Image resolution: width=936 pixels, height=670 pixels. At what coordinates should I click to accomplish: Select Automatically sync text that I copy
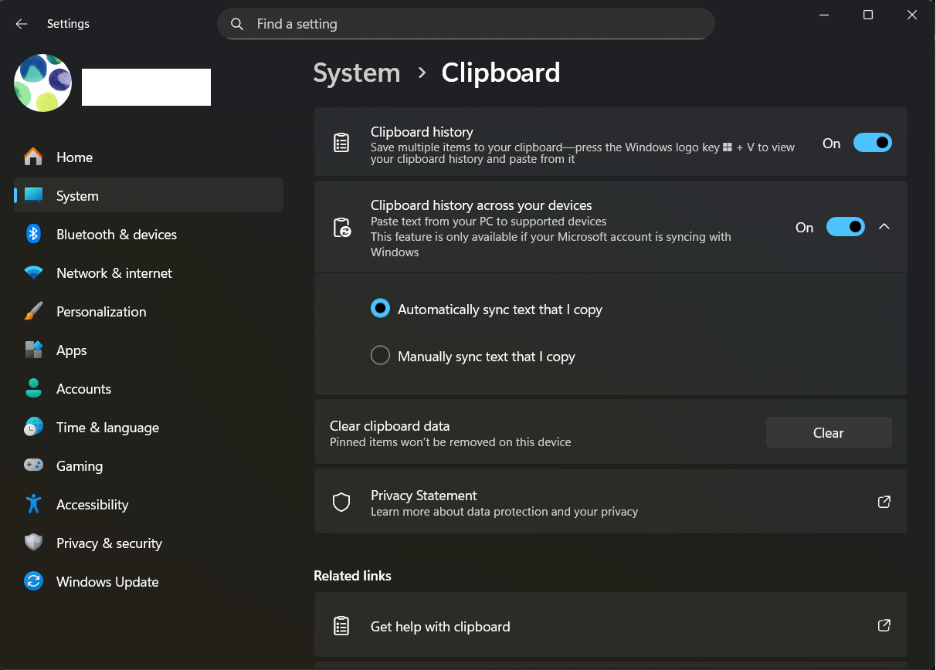coord(380,309)
